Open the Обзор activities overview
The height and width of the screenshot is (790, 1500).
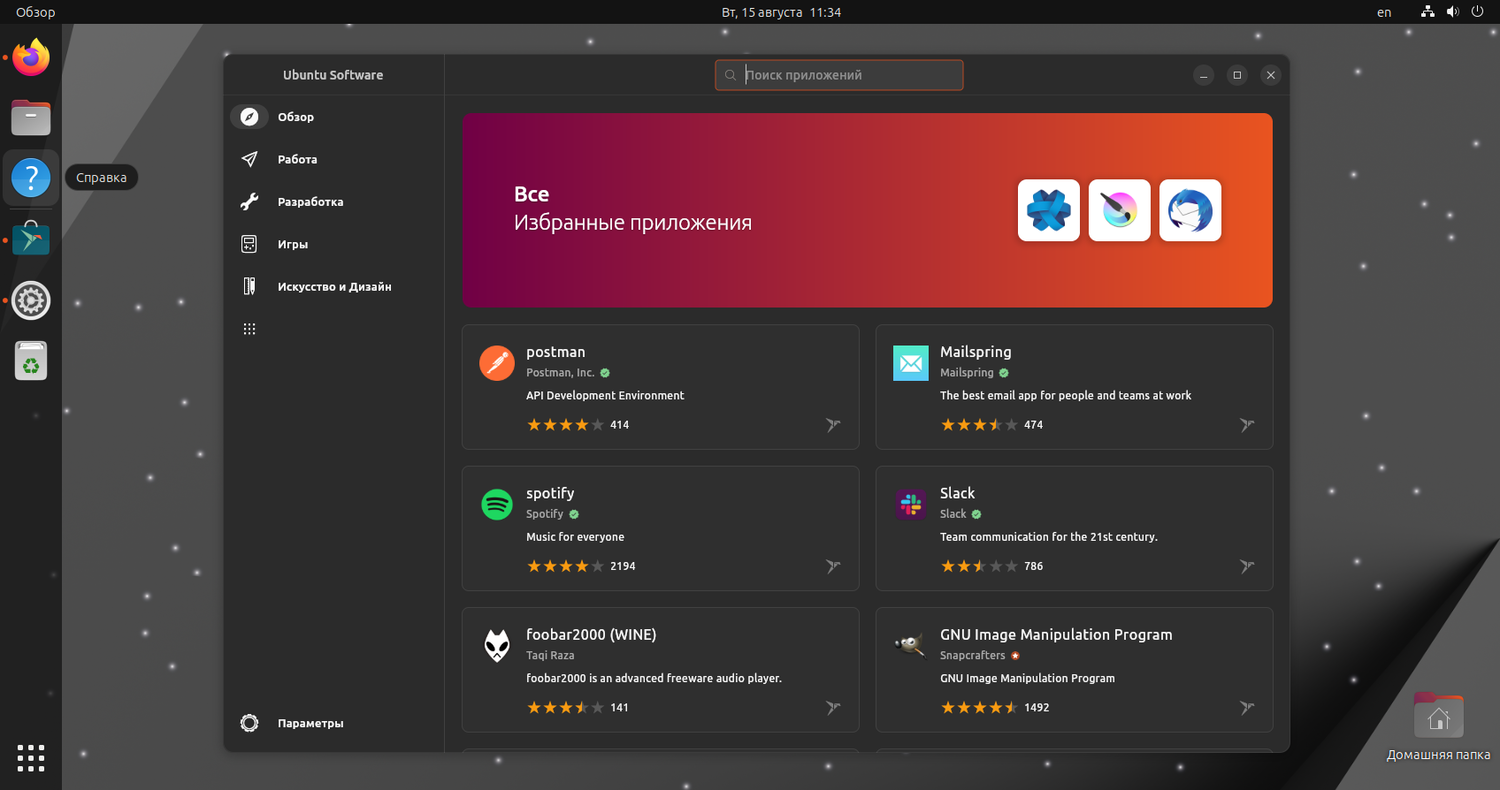point(36,12)
